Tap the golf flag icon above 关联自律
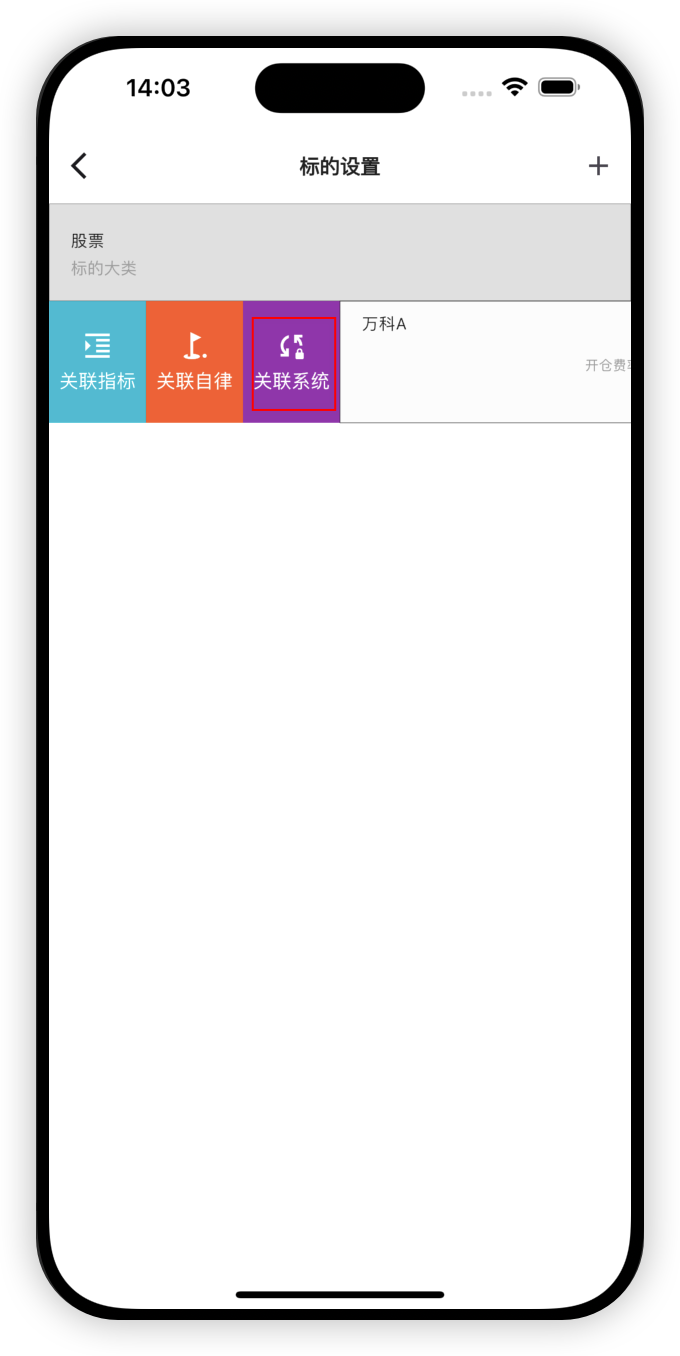This screenshot has width=680, height=1356. [x=194, y=346]
